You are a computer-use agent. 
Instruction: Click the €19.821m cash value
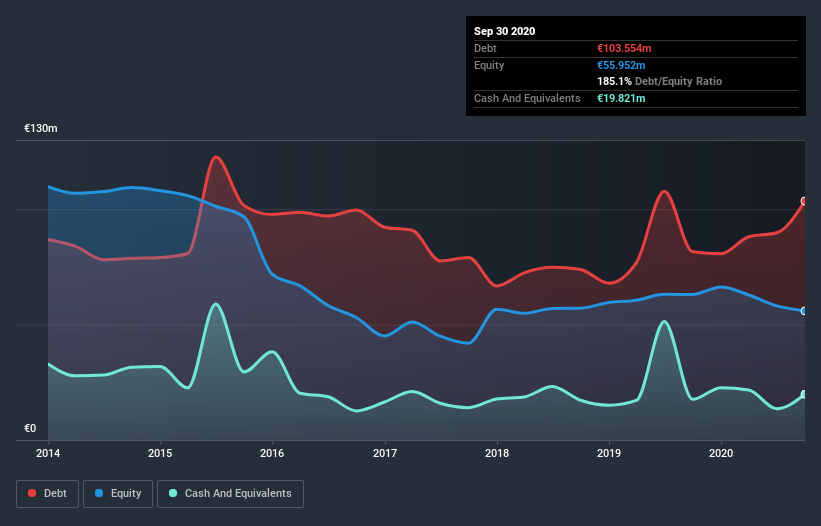[621, 98]
